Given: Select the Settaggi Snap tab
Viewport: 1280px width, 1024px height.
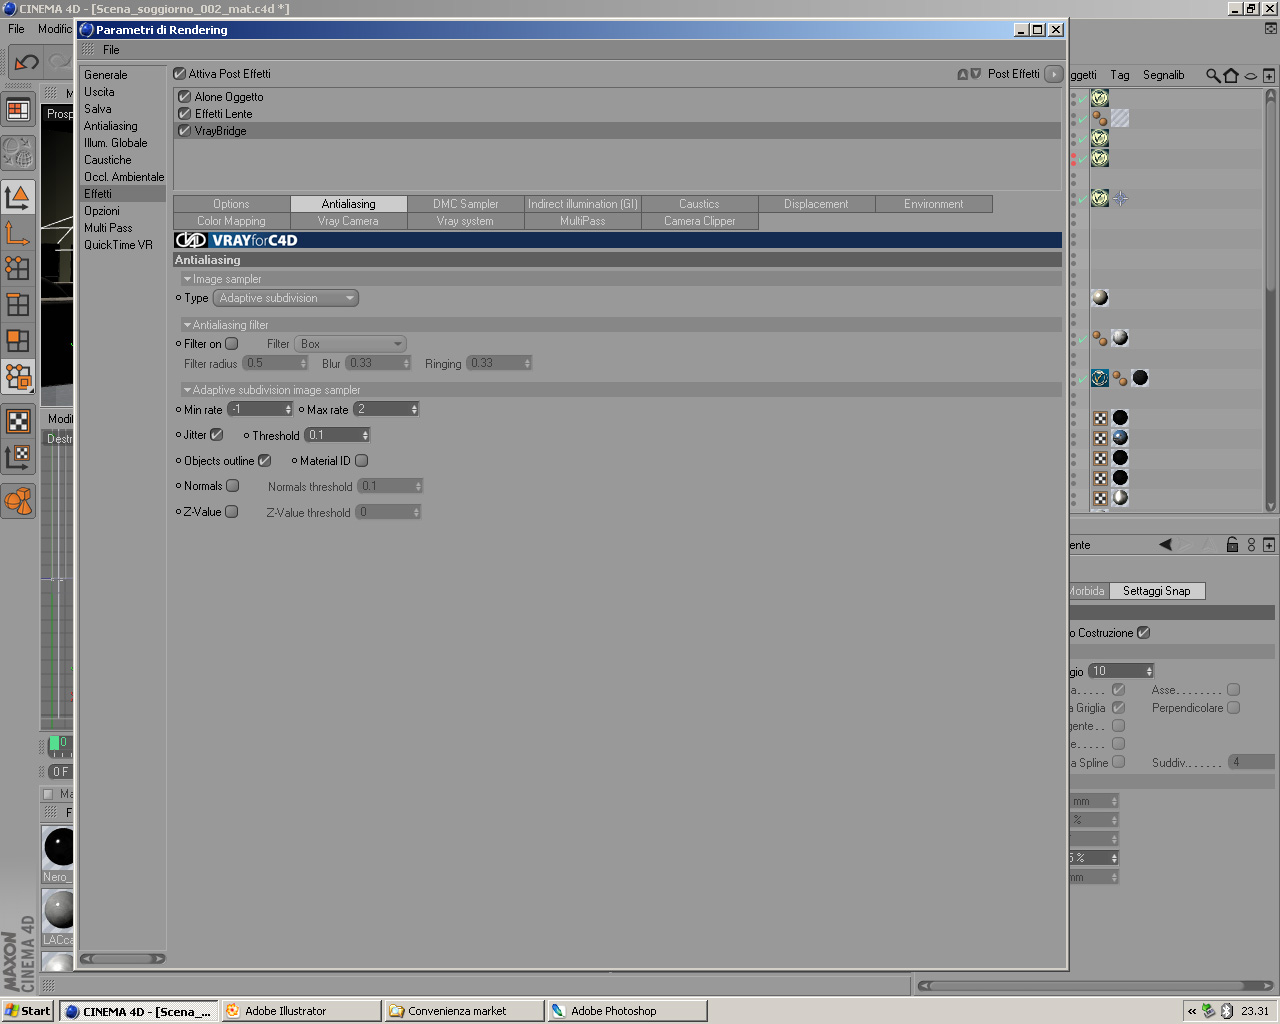Looking at the screenshot, I should pyautogui.click(x=1157, y=591).
